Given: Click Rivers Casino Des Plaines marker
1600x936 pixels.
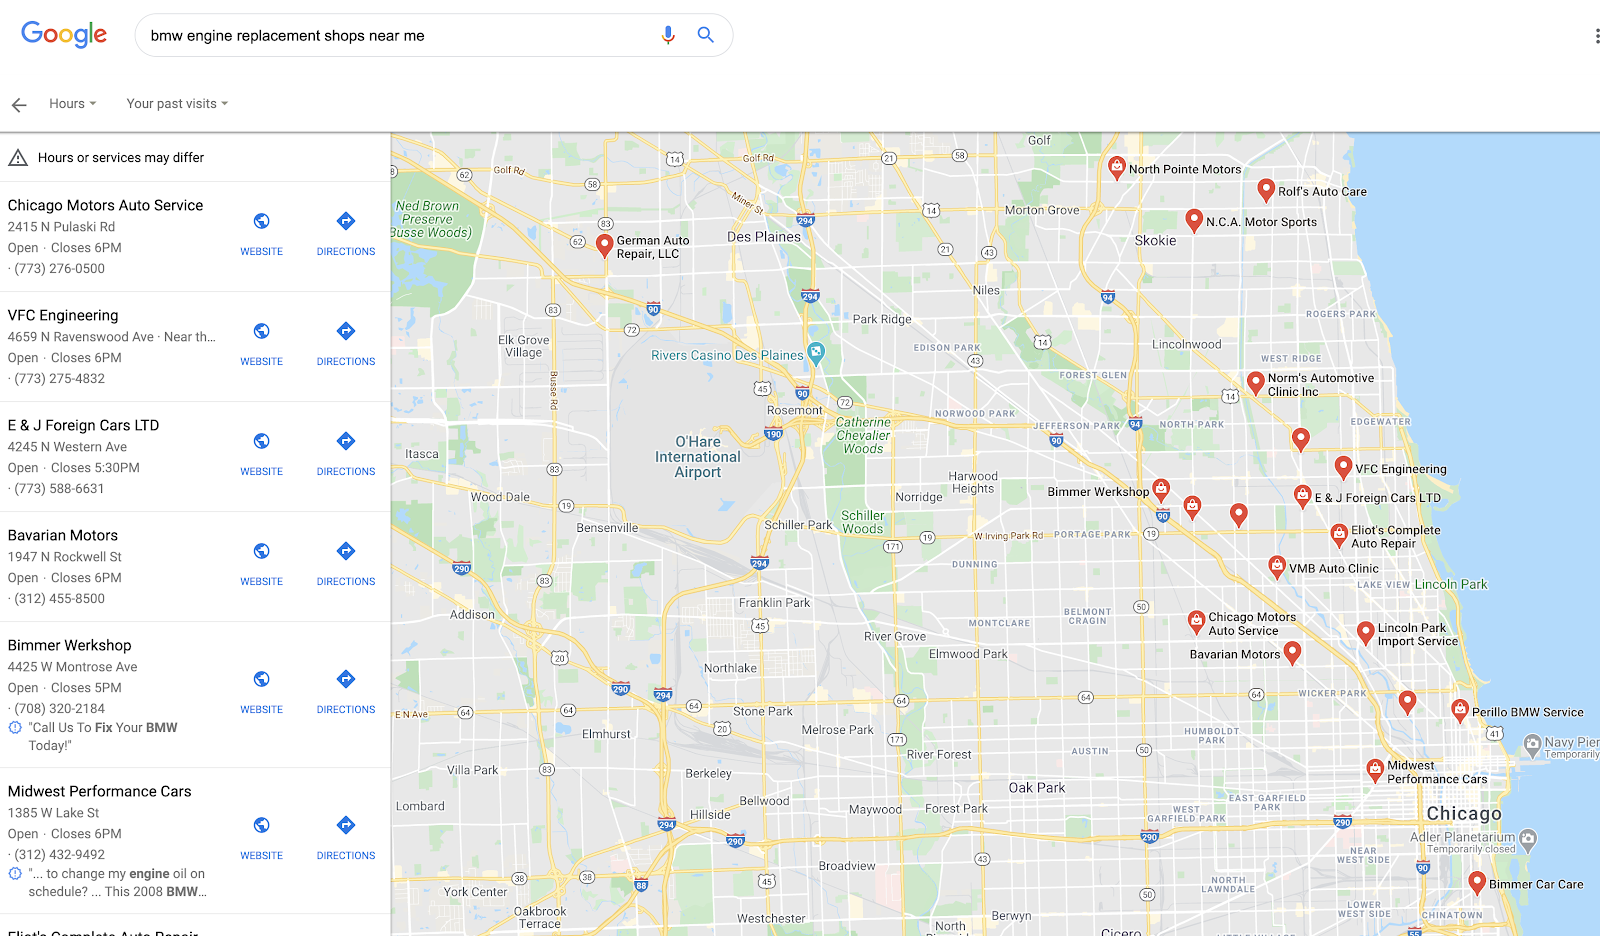Looking at the screenshot, I should (816, 352).
